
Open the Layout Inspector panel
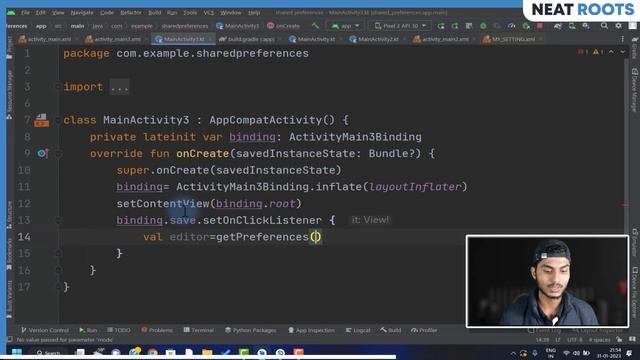597,330
